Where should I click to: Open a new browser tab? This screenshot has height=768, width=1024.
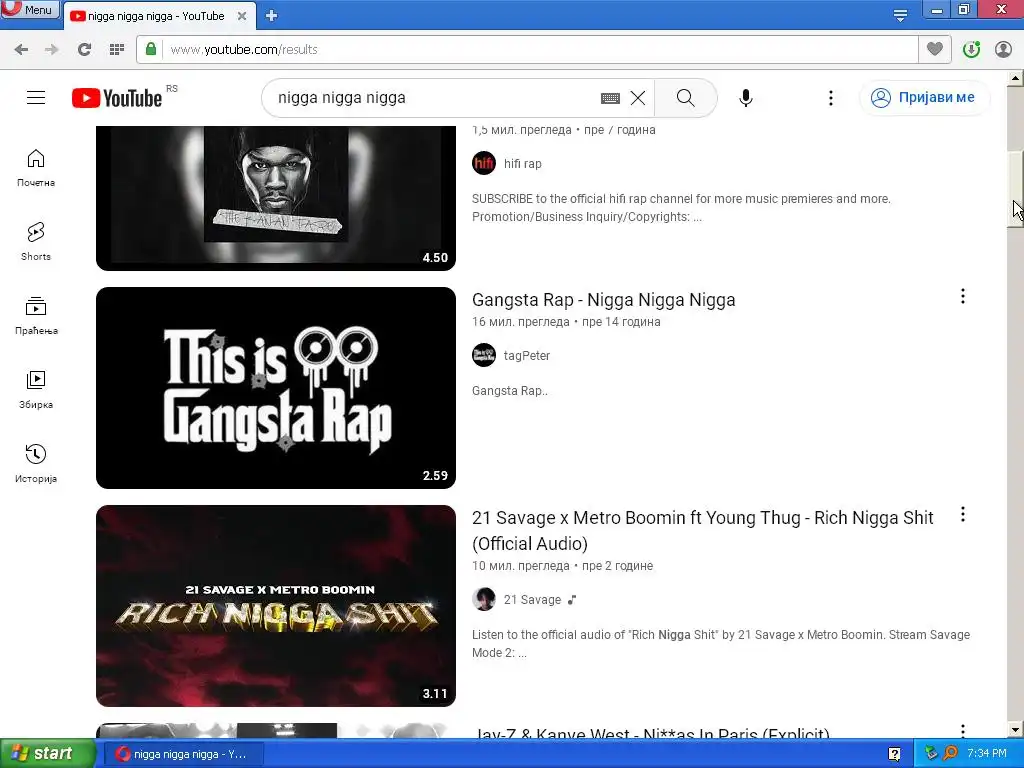tap(272, 16)
